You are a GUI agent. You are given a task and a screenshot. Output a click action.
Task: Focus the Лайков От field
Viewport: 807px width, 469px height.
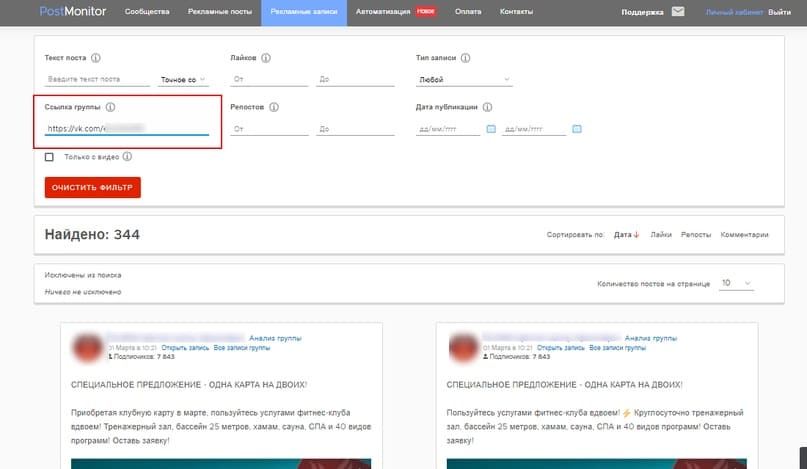[269, 79]
